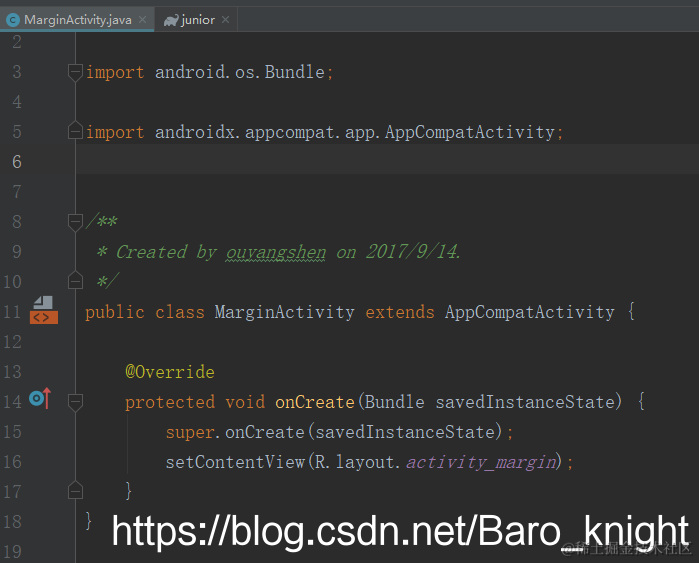Click the Gradle elephant icon on junior tab
The width and height of the screenshot is (699, 563).
(x=171, y=21)
